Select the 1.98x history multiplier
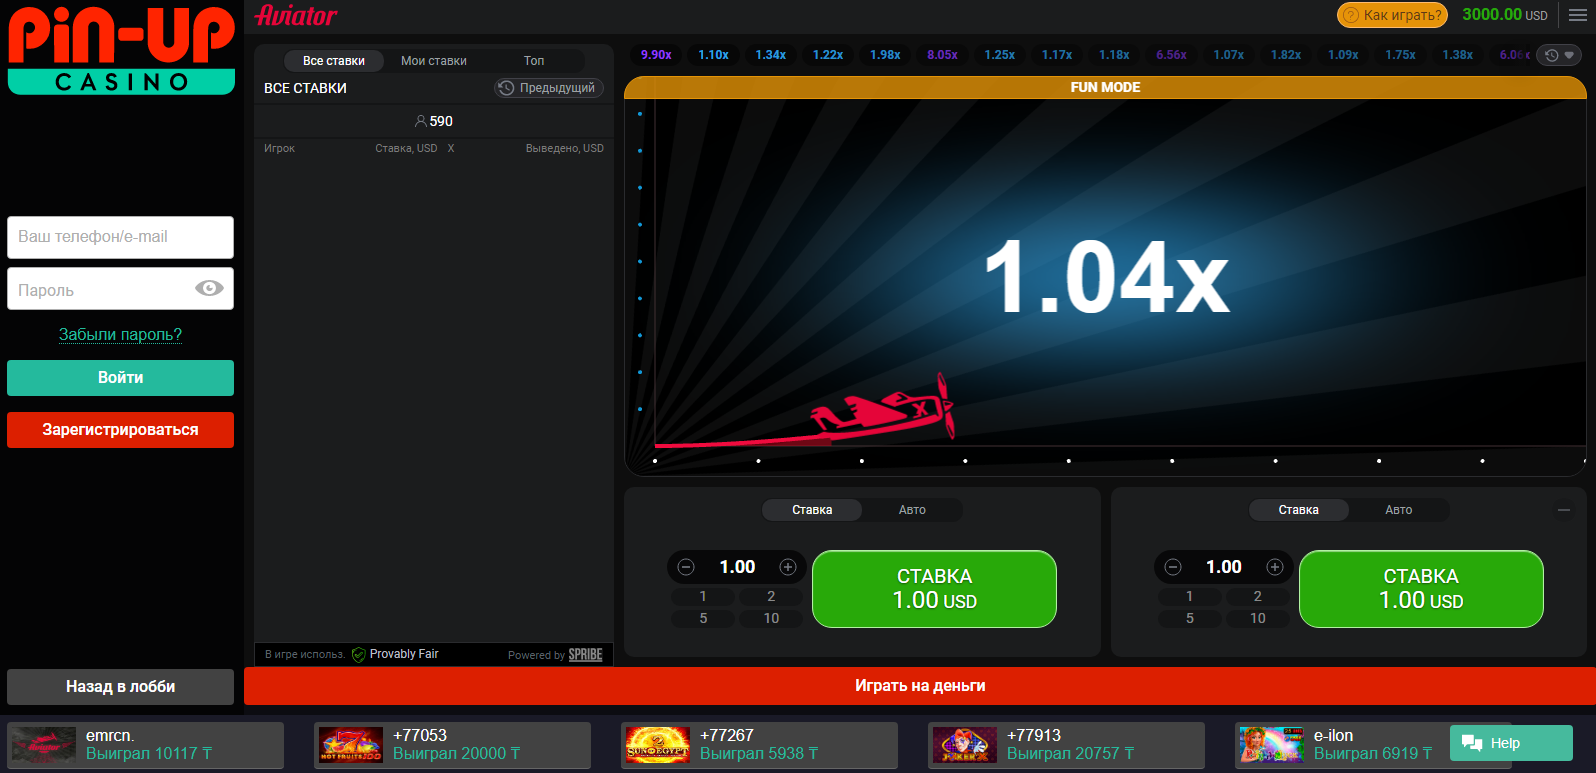 (885, 55)
